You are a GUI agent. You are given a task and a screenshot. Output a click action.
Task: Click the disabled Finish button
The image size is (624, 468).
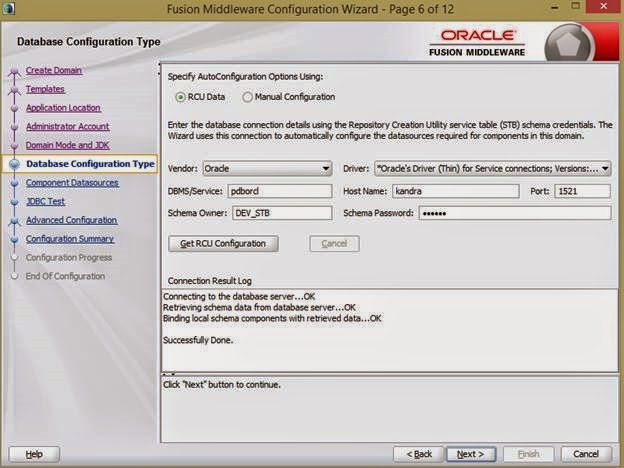(528, 454)
